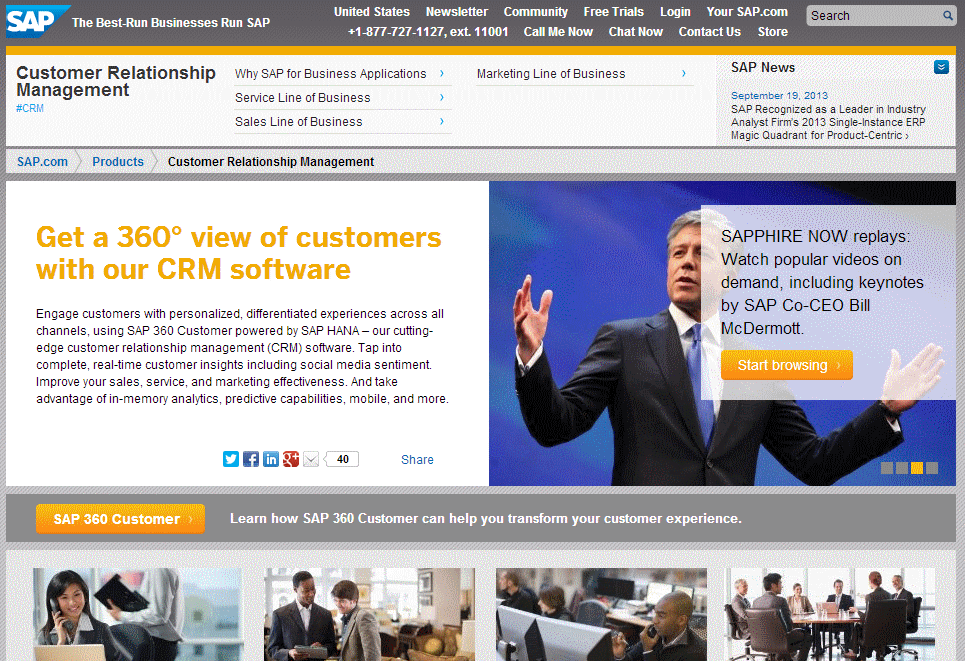This screenshot has height=661, width=965.
Task: Select the highlighted third carousel indicator square
Action: click(x=917, y=468)
